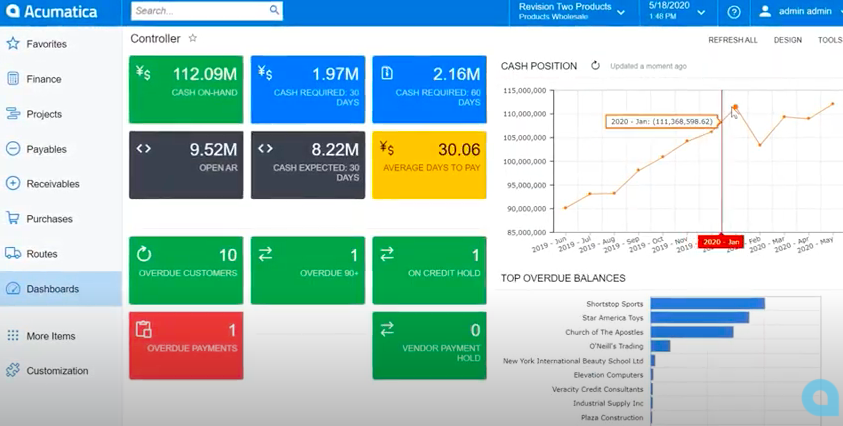Open the Overdue Customers count 10
Image resolution: width=843 pixels, height=426 pixels.
click(x=228, y=255)
